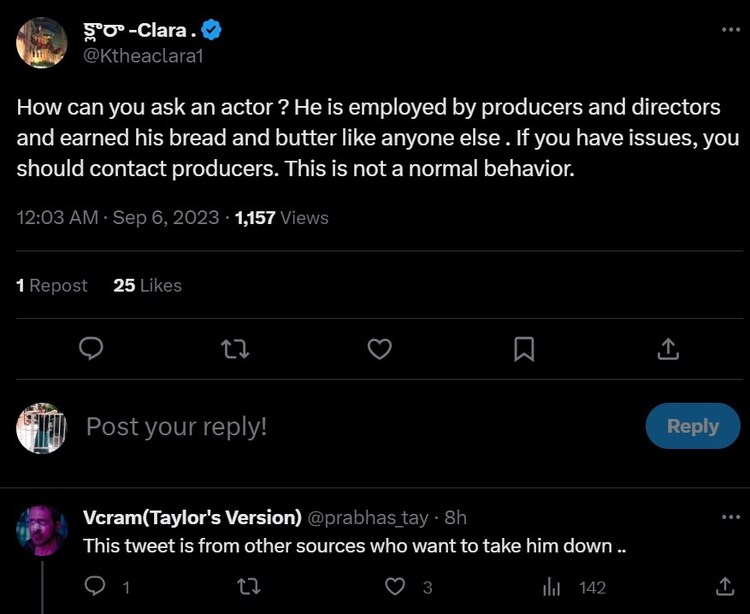
Task: Click the blue verified badge beside Clara
Action: pos(211,30)
